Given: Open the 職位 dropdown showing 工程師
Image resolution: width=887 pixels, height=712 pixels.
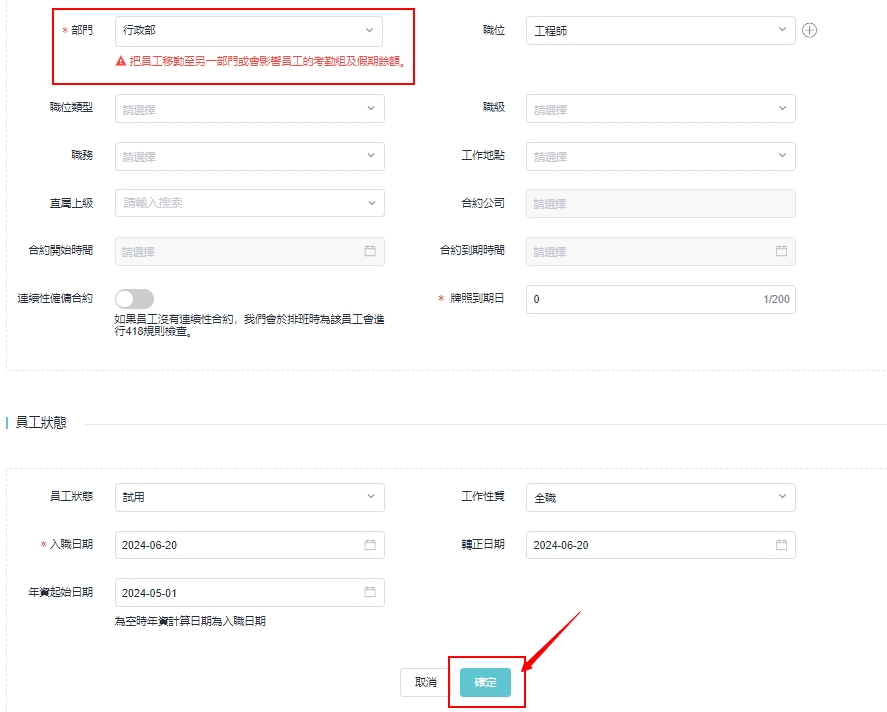Looking at the screenshot, I should click(660, 30).
